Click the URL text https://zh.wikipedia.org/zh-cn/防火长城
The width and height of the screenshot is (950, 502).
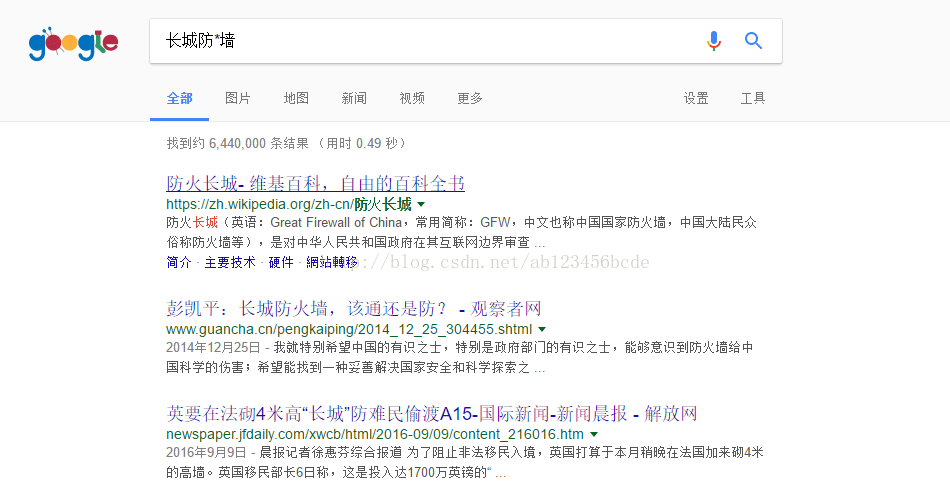tap(289, 205)
